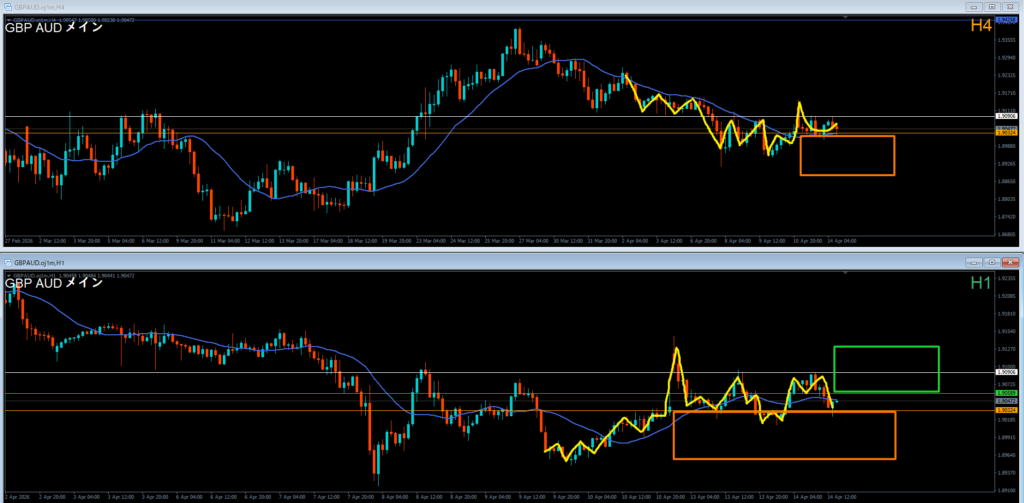
Task: Maximize the GBPAUD H4 chart window
Action: [x=993, y=7]
